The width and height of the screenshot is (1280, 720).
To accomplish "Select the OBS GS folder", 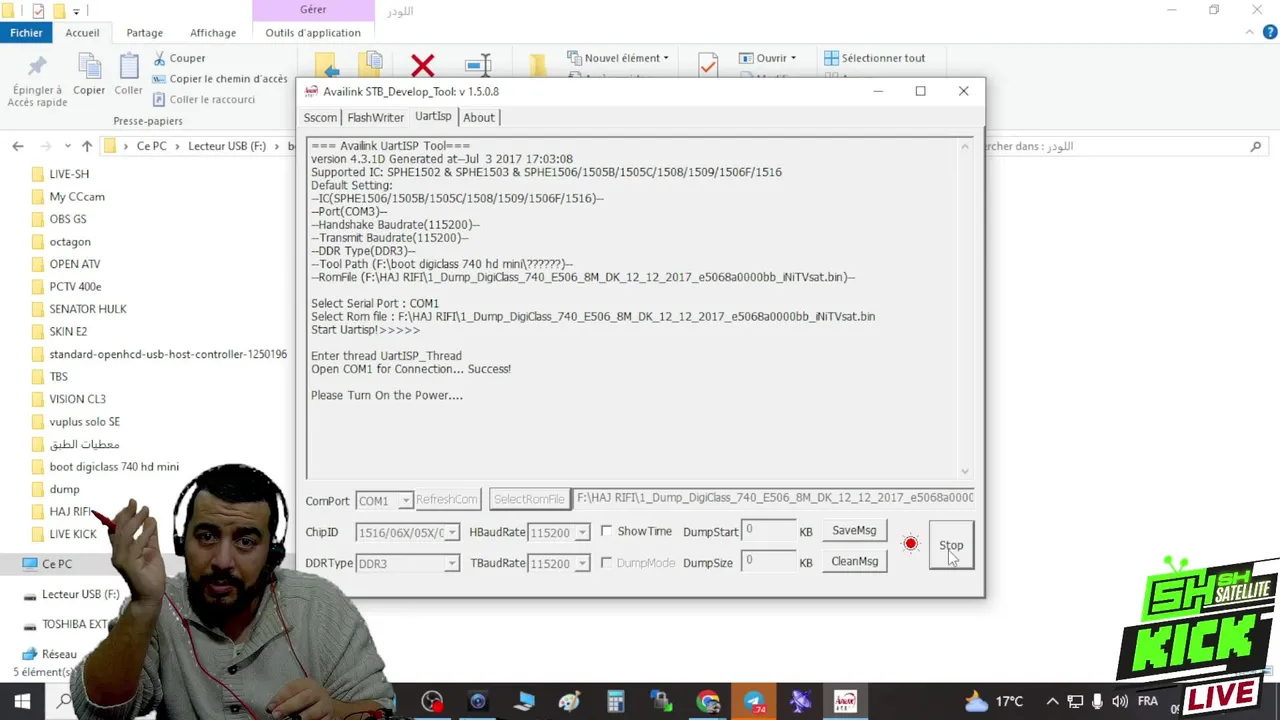I will click(68, 219).
